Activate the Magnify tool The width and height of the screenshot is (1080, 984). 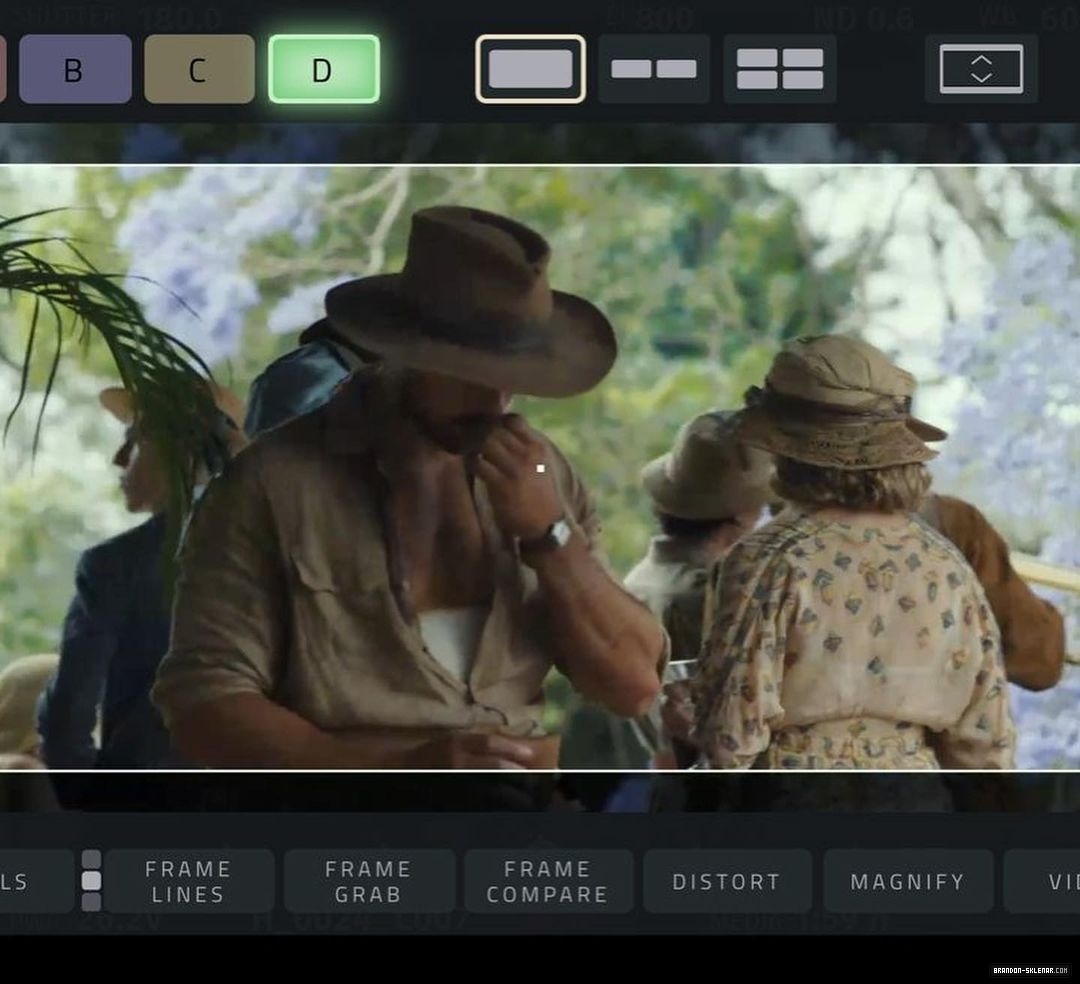pos(908,881)
